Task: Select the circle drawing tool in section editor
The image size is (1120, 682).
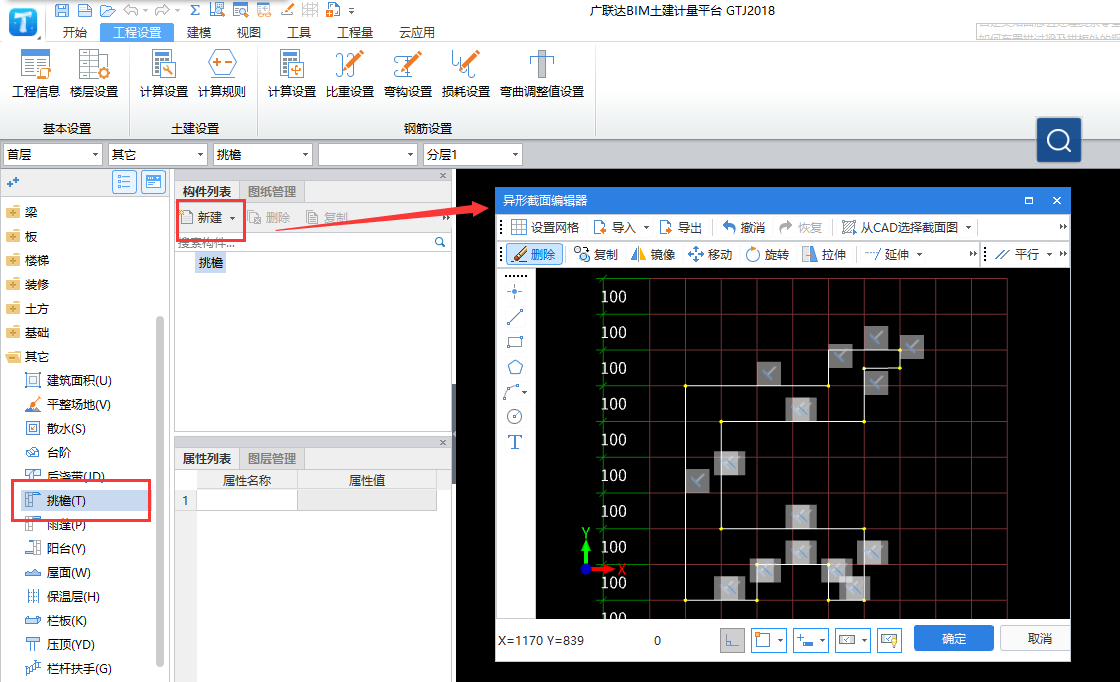Action: tap(514, 416)
